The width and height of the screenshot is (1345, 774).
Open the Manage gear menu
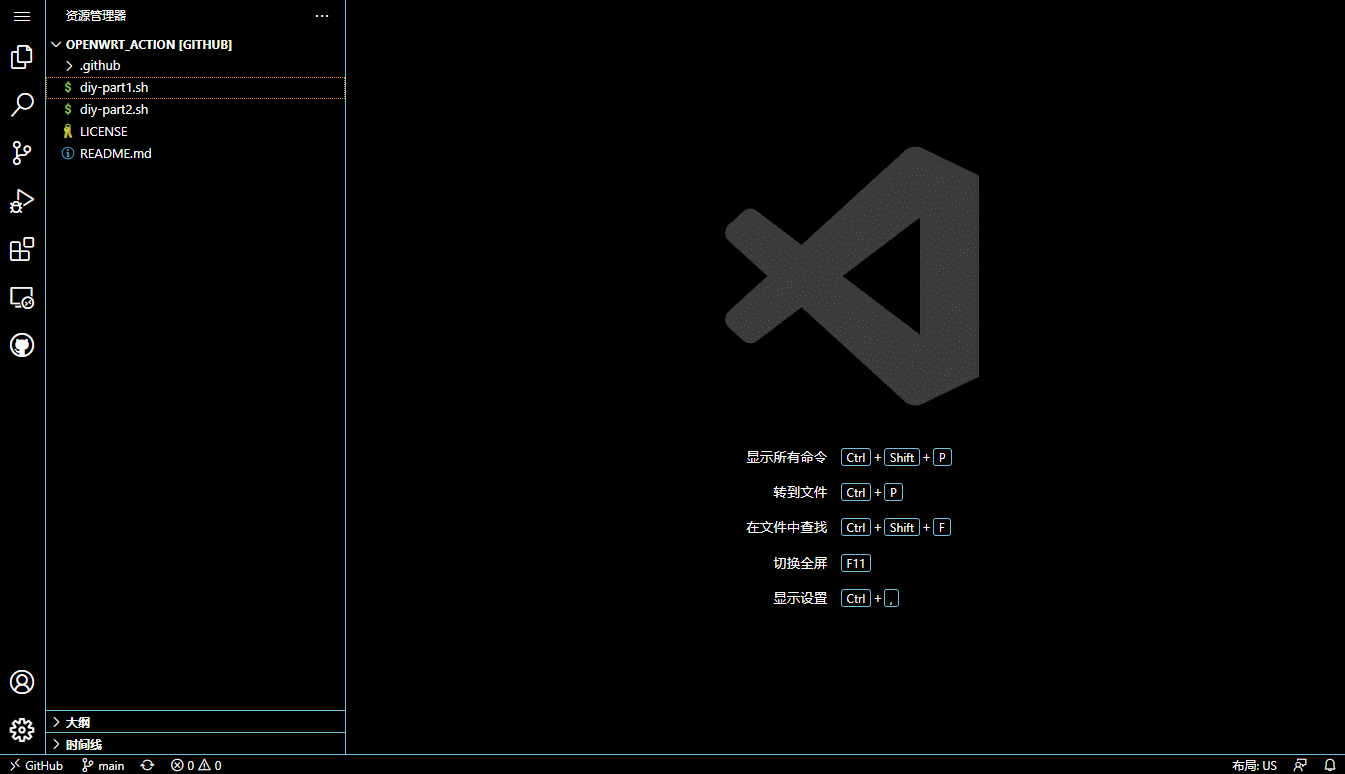coord(22,730)
